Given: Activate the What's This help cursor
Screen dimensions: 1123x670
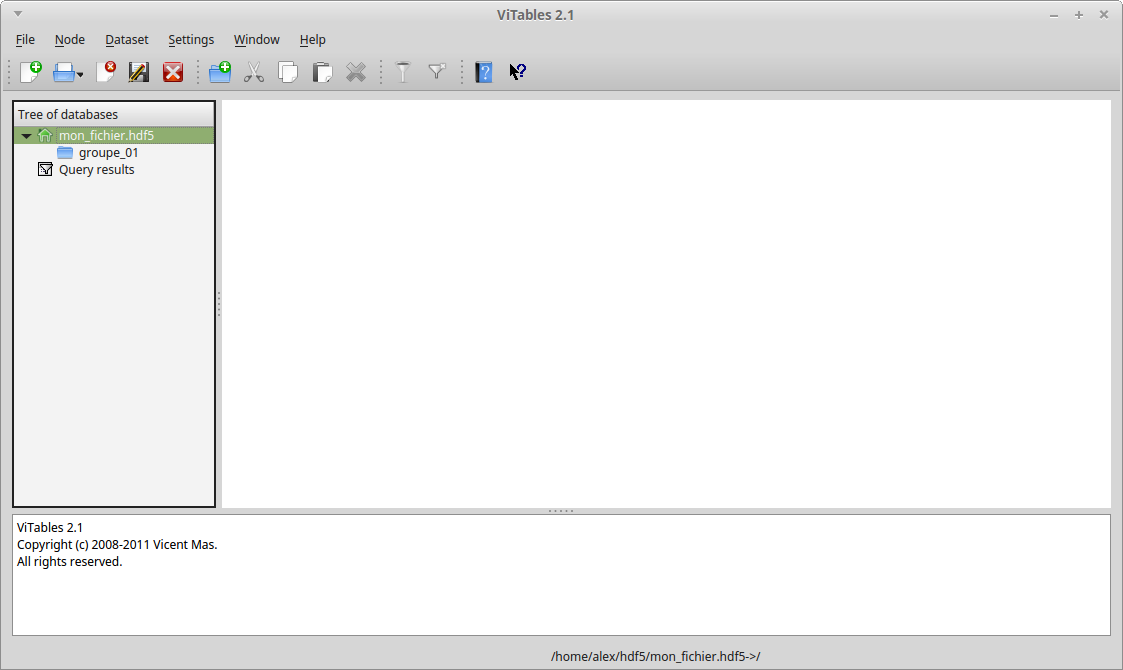Looking at the screenshot, I should (x=518, y=72).
